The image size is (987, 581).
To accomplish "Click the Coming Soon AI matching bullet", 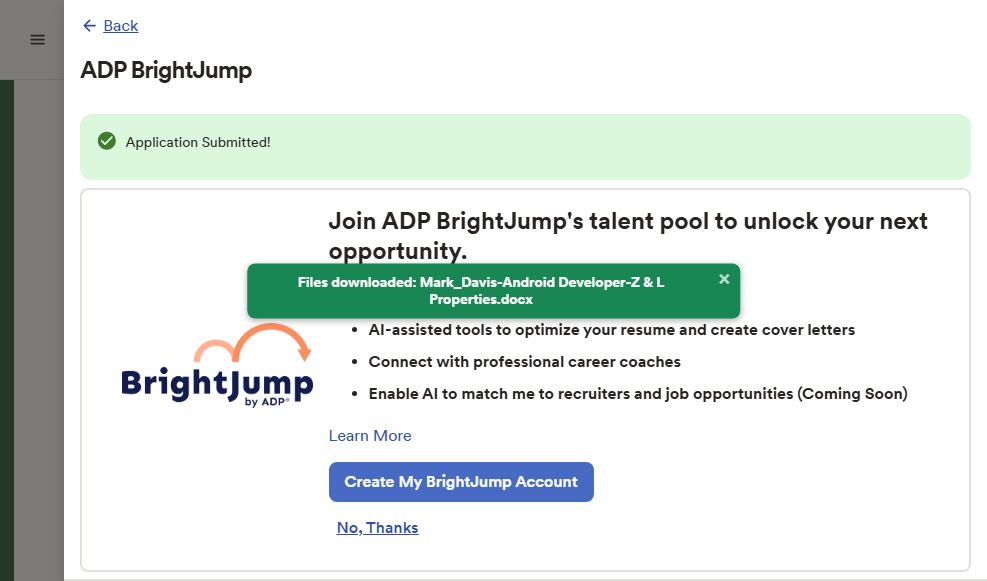I will [x=637, y=394].
